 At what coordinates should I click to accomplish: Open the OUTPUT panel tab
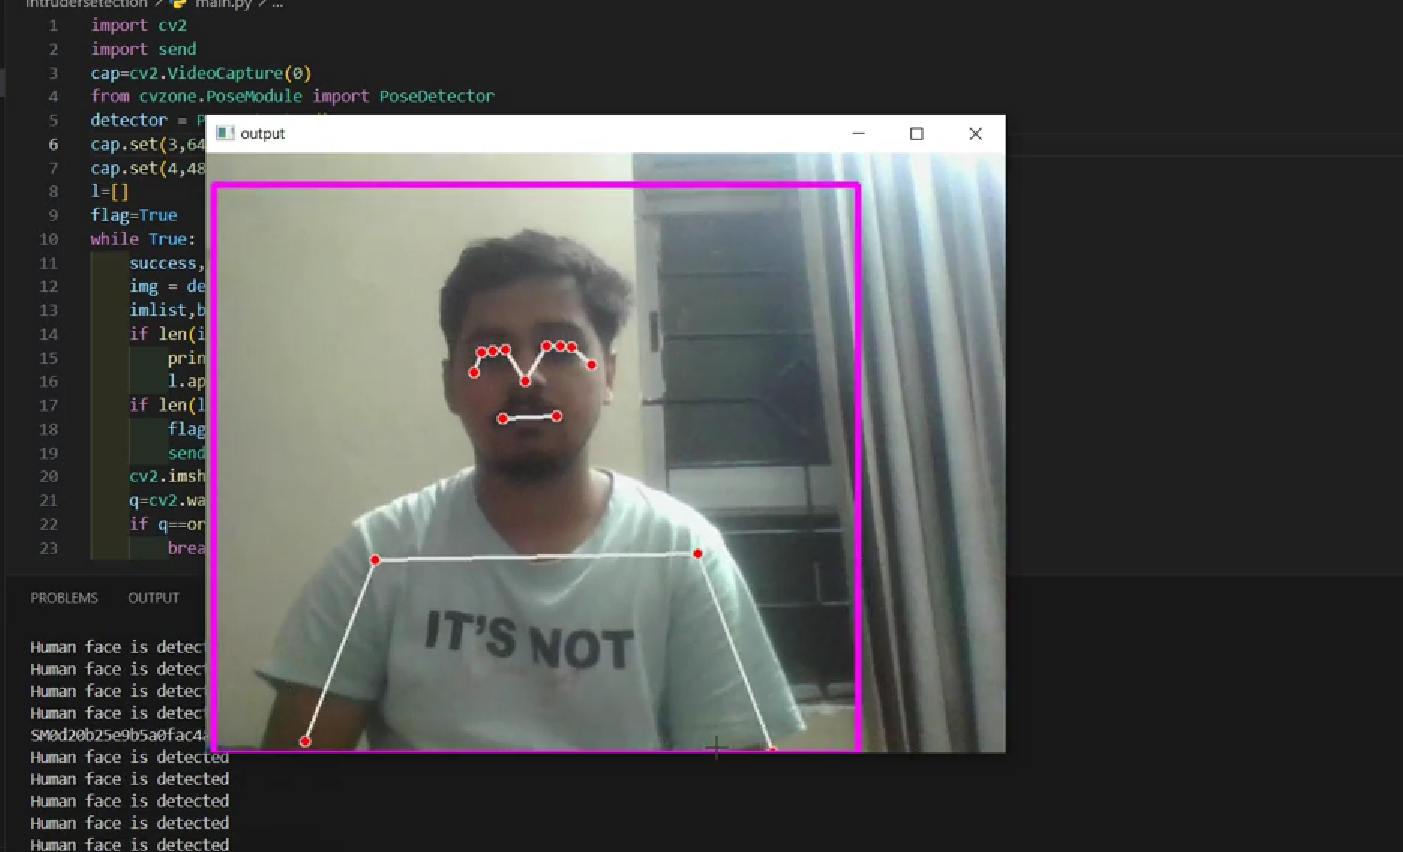[153, 598]
